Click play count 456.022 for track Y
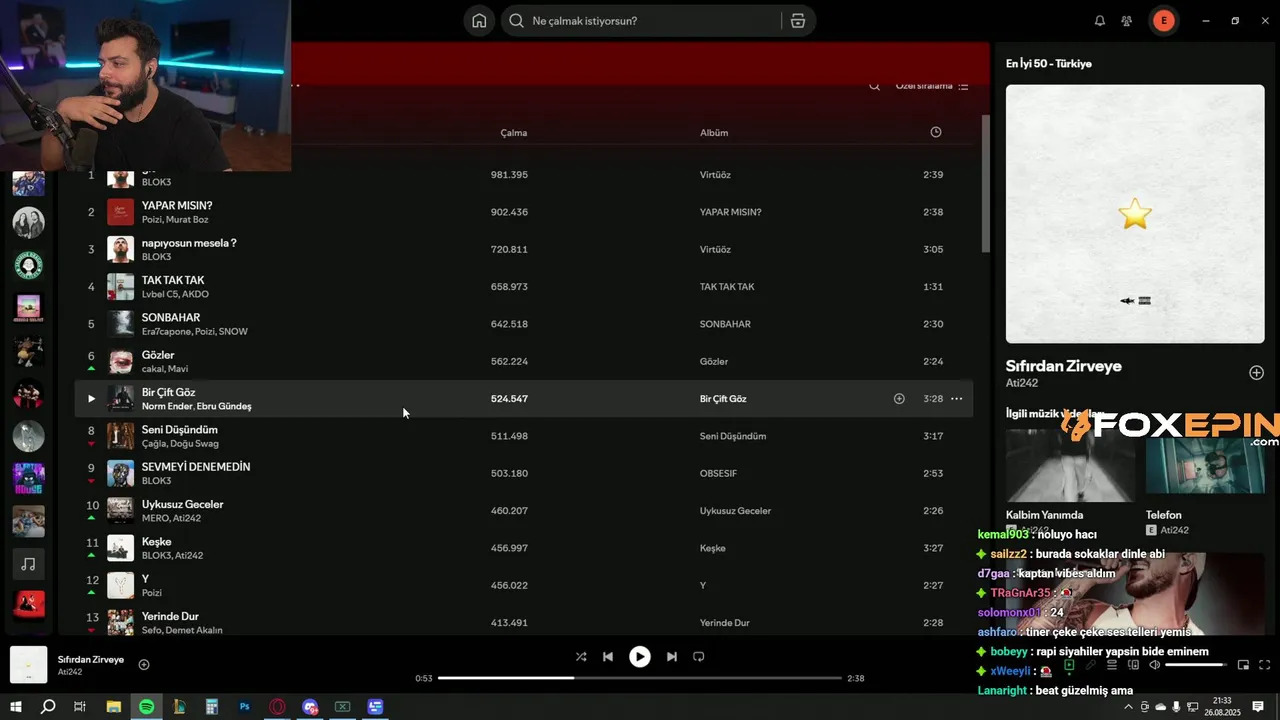1280x720 pixels. pyautogui.click(x=509, y=585)
